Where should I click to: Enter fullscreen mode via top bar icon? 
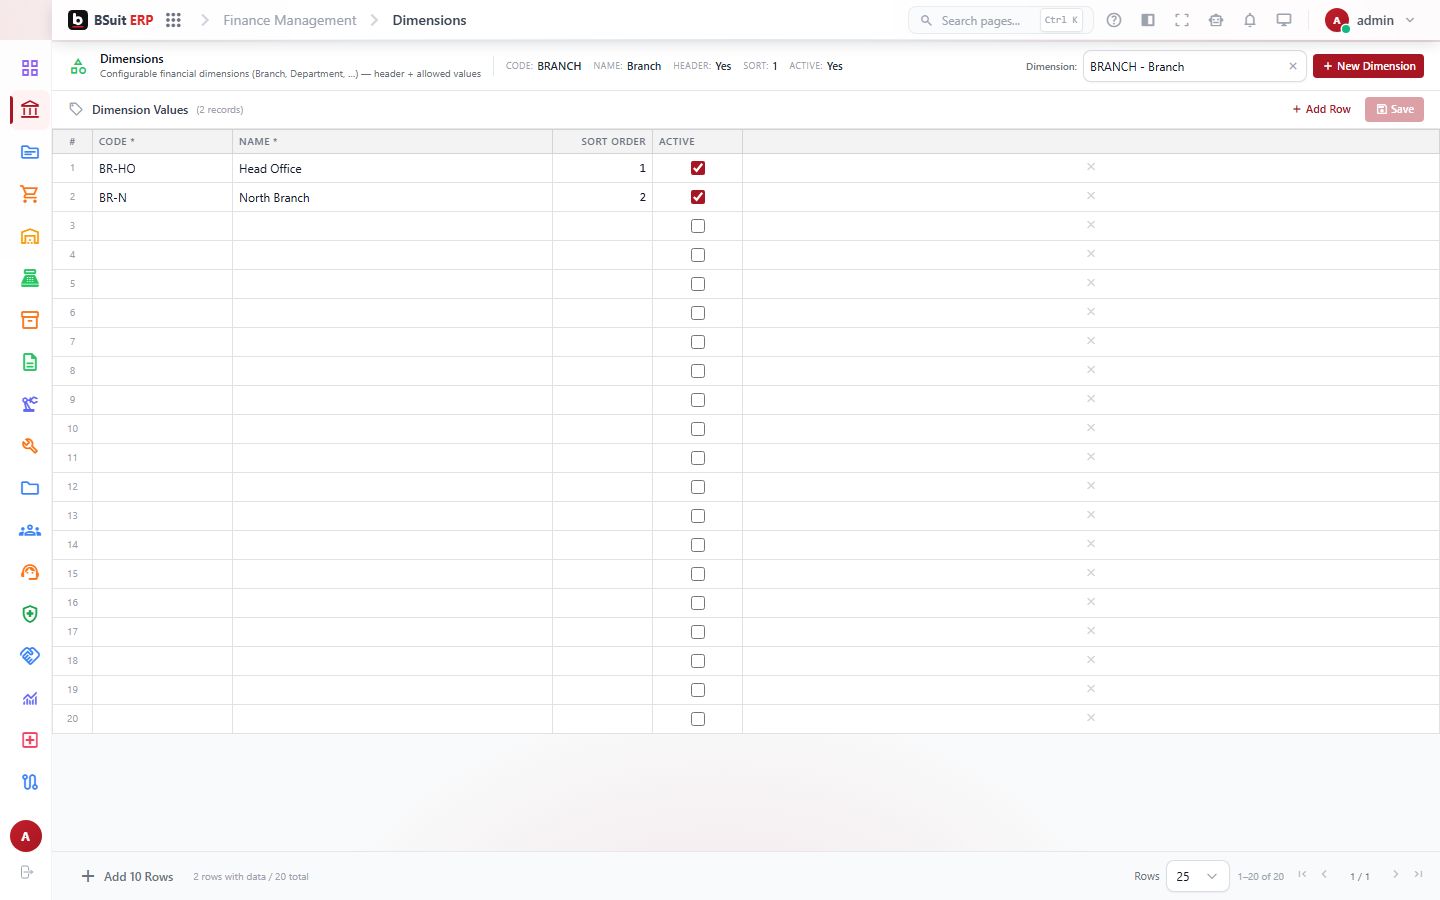pyautogui.click(x=1182, y=20)
